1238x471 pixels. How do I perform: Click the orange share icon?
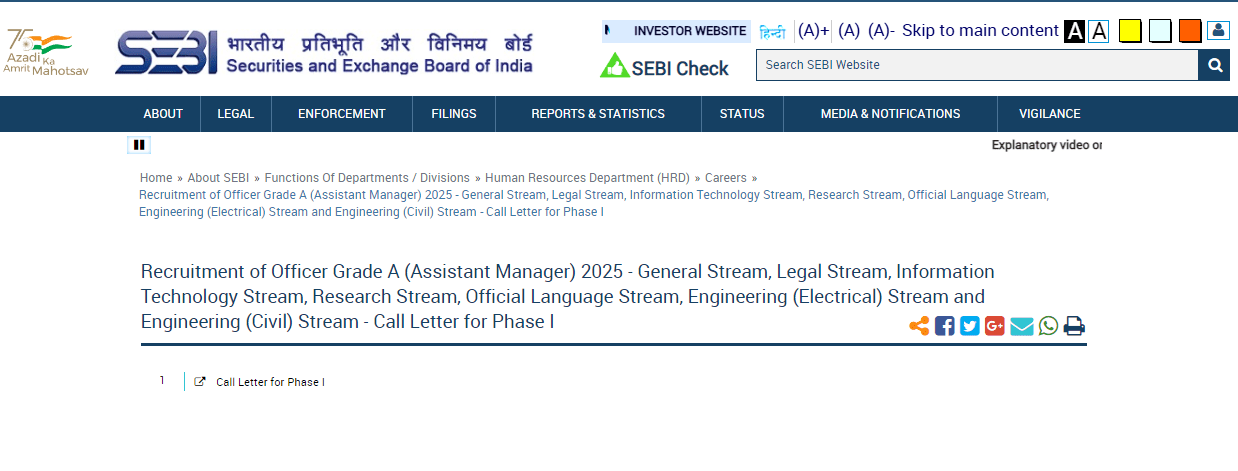[x=918, y=326]
